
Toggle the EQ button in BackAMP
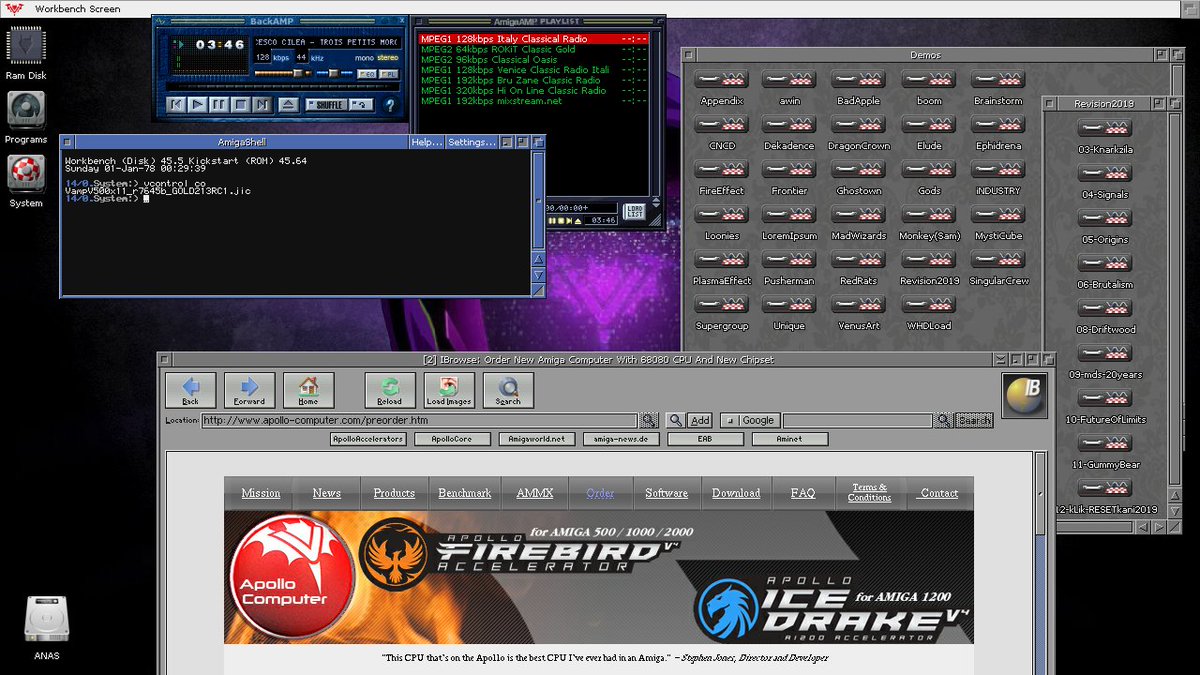367,74
